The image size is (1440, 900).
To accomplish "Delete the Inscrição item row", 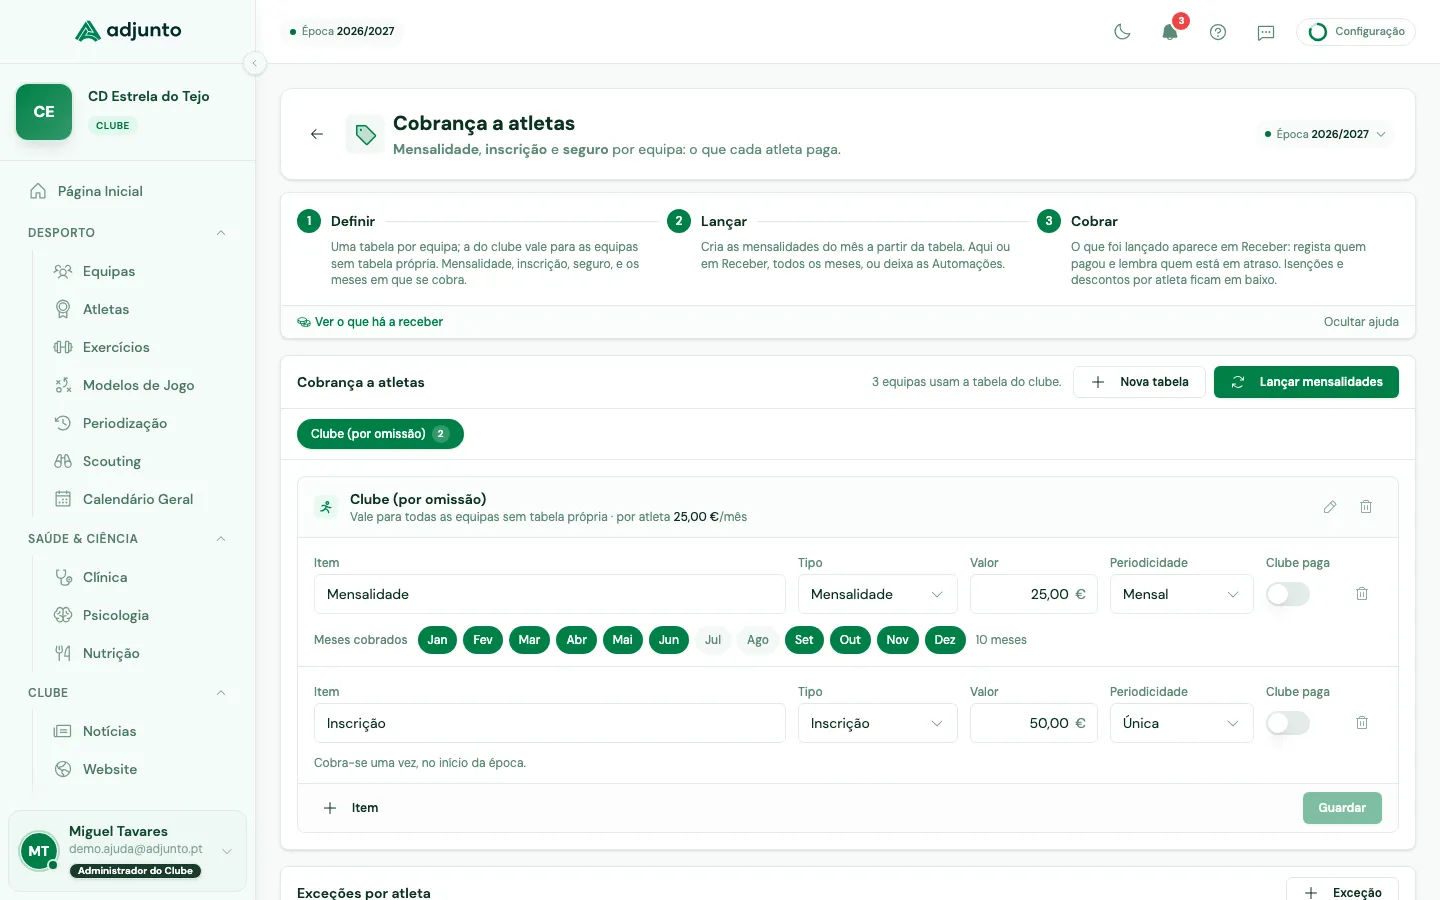I will coord(1362,723).
